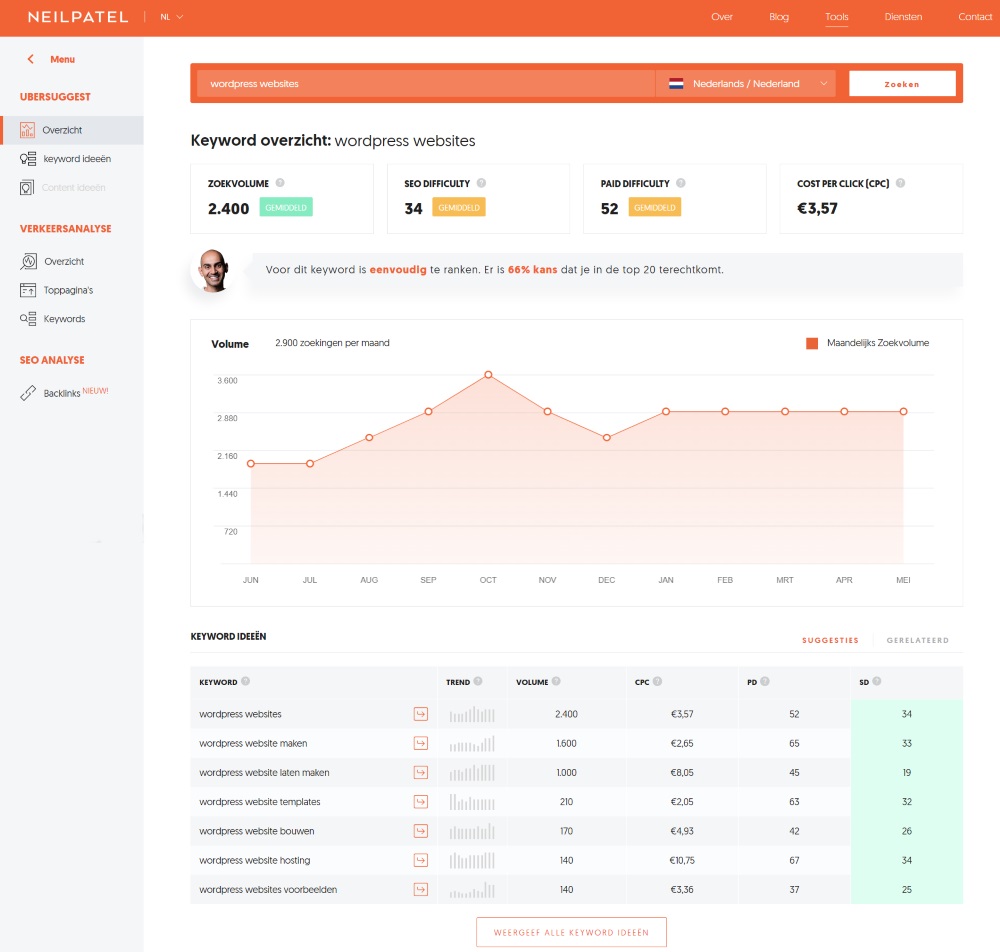Open the Diensten menu item

point(903,17)
